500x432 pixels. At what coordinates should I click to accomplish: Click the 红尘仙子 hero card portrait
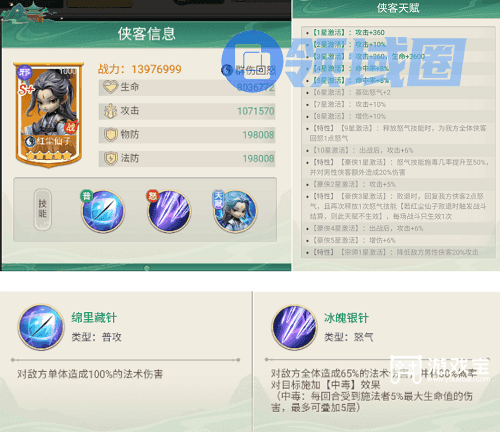48,114
